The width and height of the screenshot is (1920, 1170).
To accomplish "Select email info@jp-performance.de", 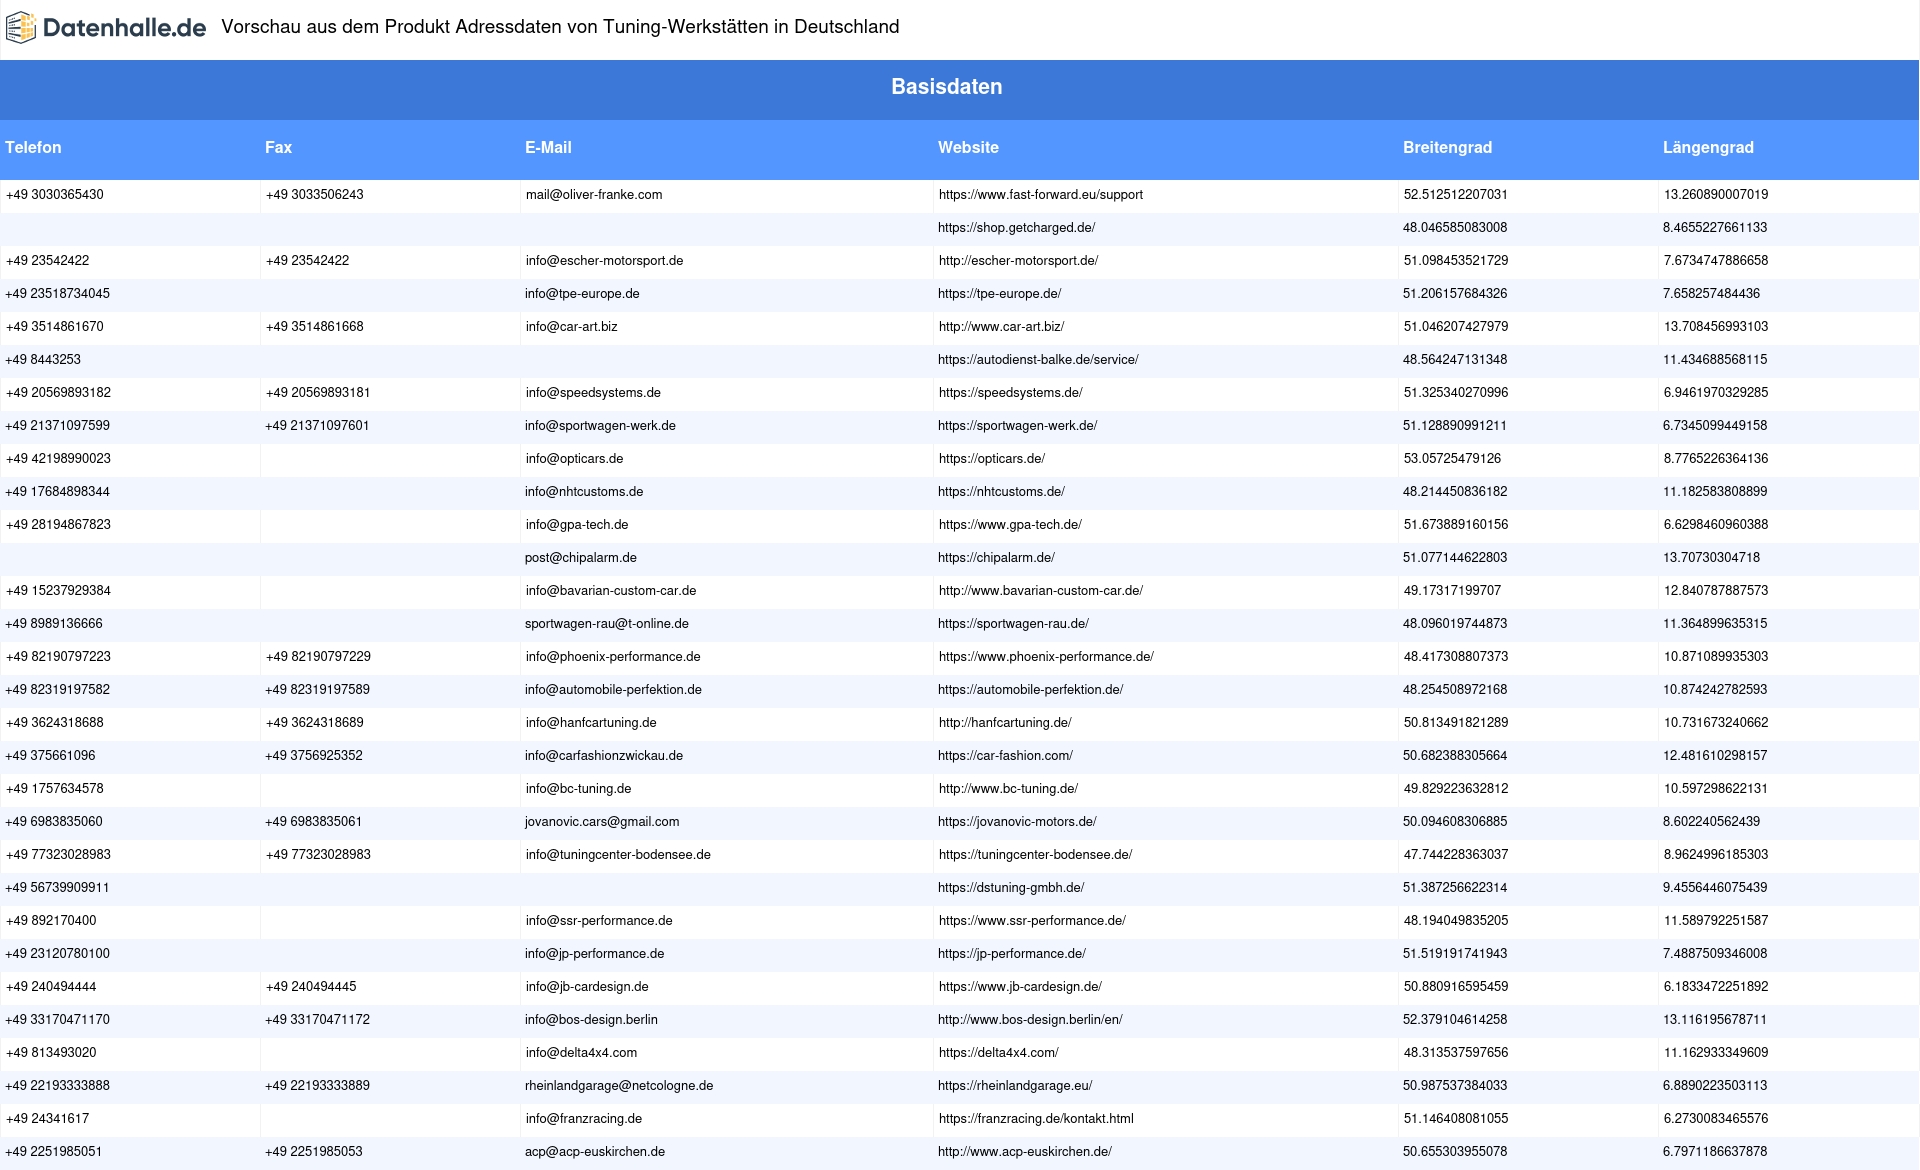I will click(594, 954).
